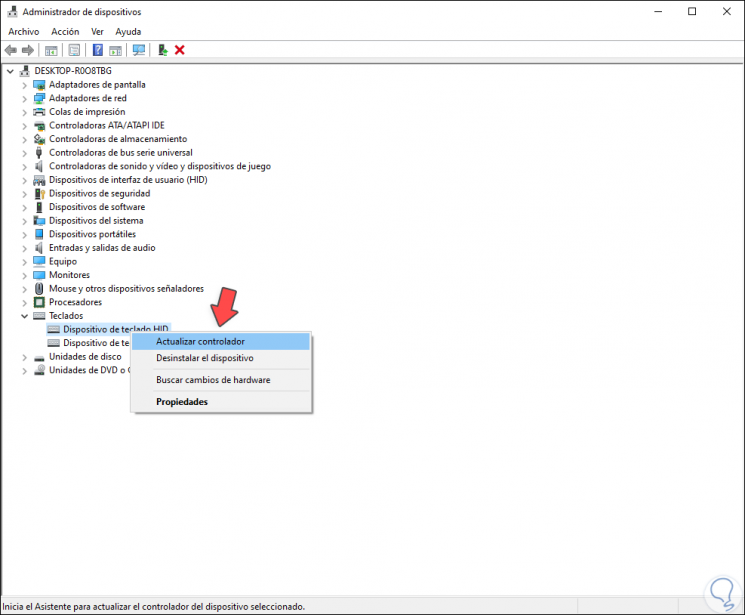
Task: Click the Adaptadores de pantalla icon
Action: pos(39,85)
